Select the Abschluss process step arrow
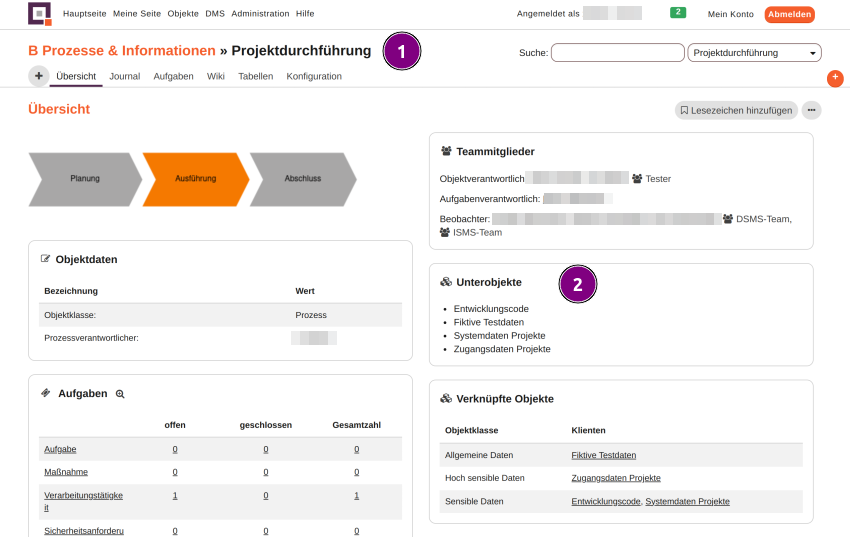Viewport: 850px width, 537px height. (302, 178)
